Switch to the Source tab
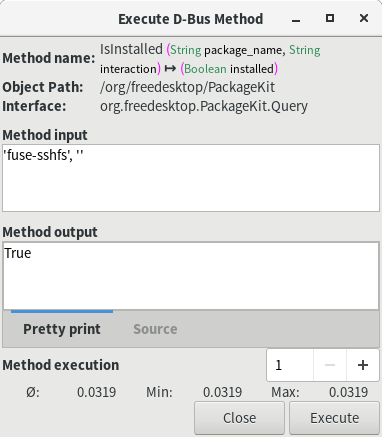The image size is (382, 437). pos(155,329)
